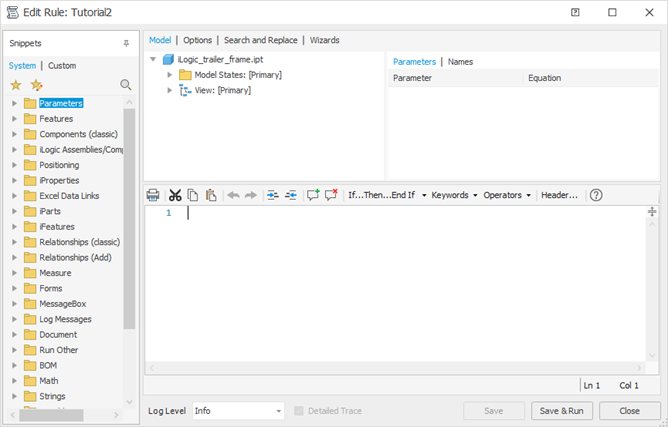Expand the View: [Primary] node
668x427 pixels.
point(170,90)
